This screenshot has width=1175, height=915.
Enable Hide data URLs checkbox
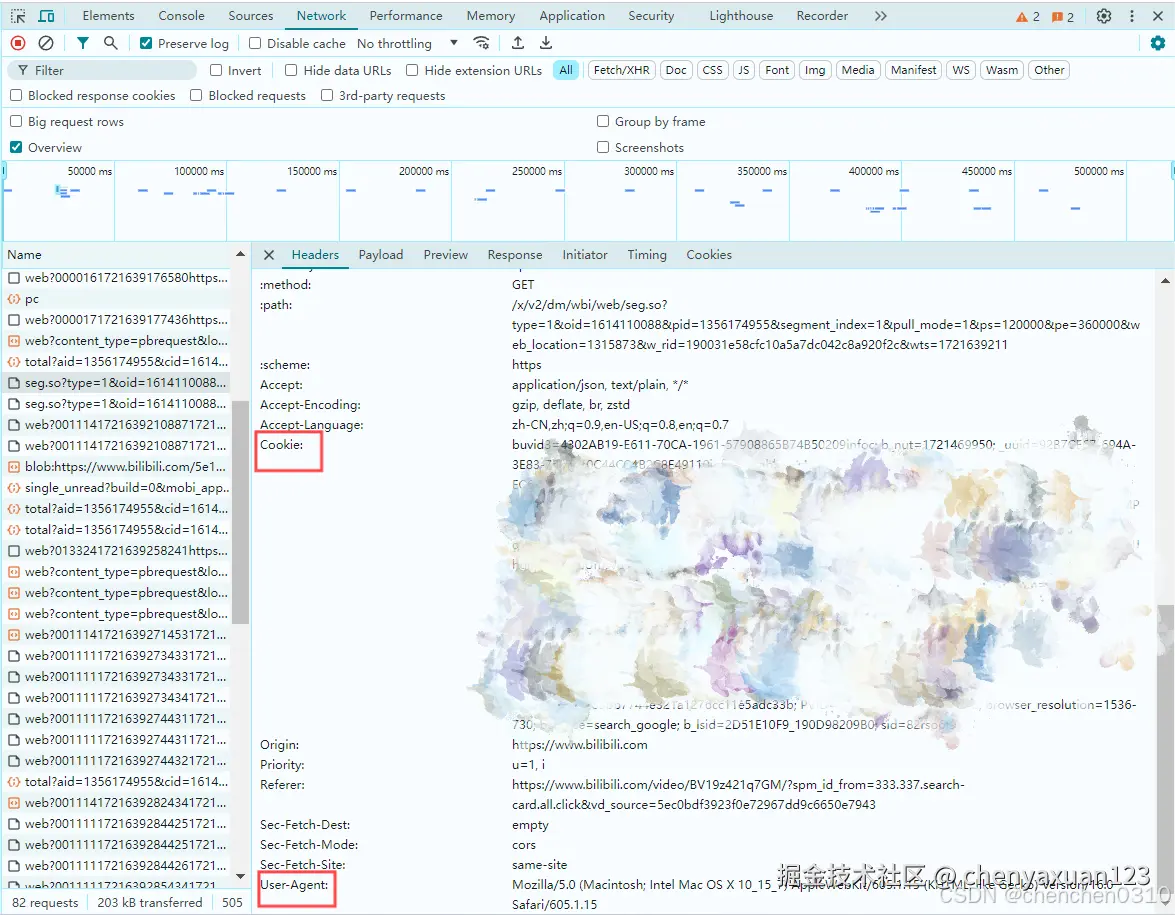click(x=291, y=70)
